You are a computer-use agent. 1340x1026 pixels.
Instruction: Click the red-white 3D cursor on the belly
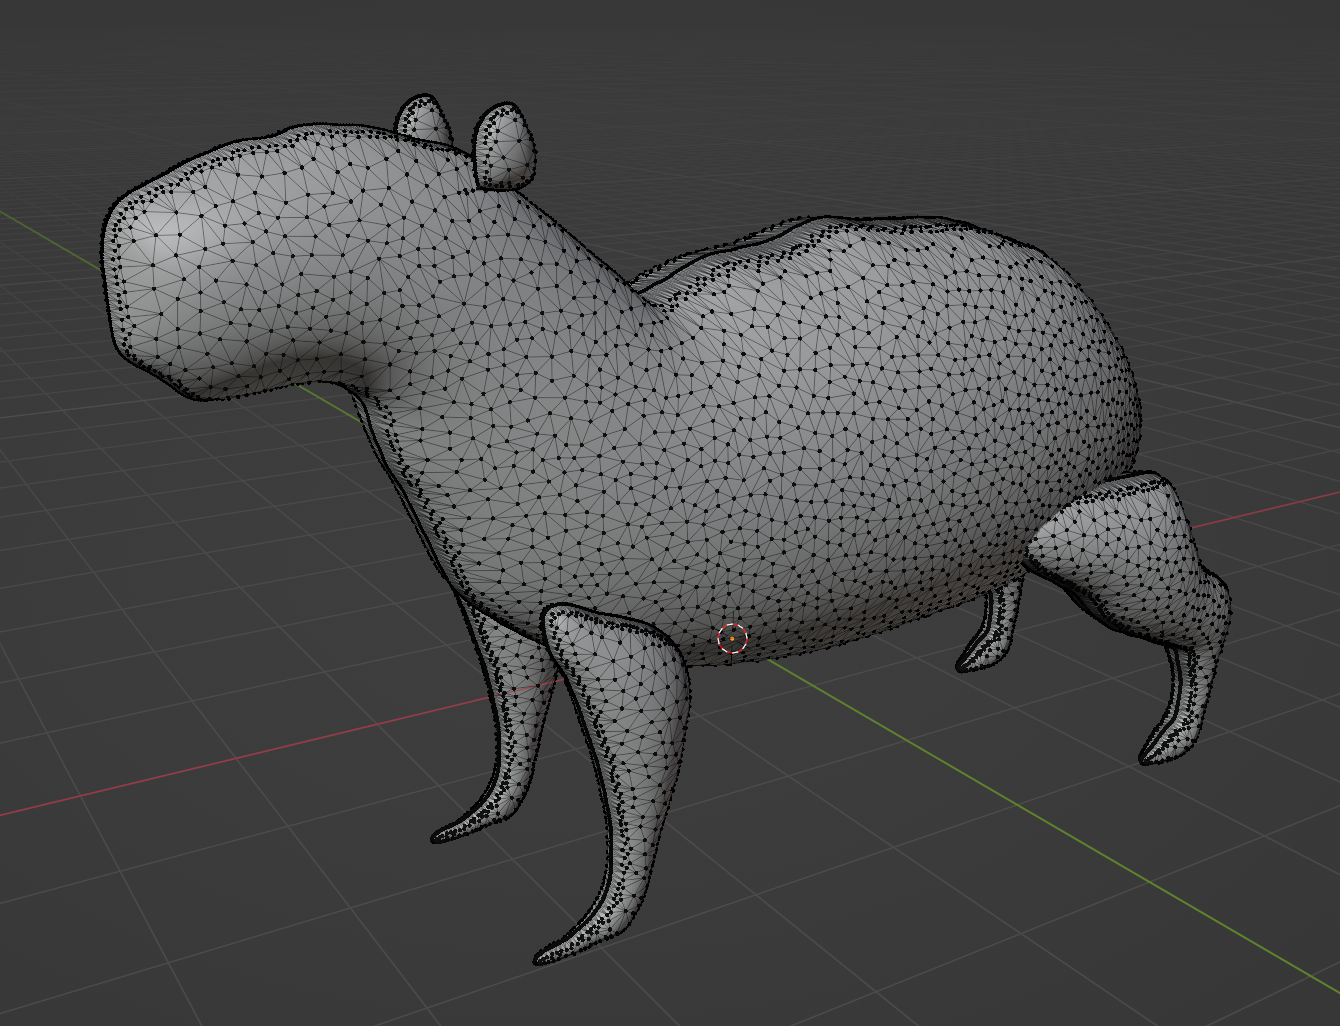(733, 638)
